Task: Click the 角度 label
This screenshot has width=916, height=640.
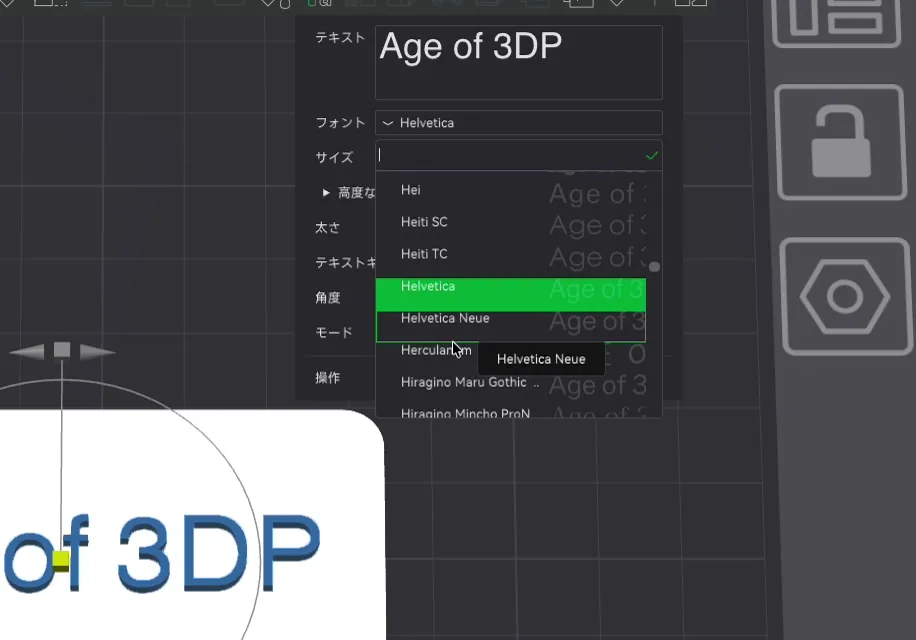Action: pos(328,298)
